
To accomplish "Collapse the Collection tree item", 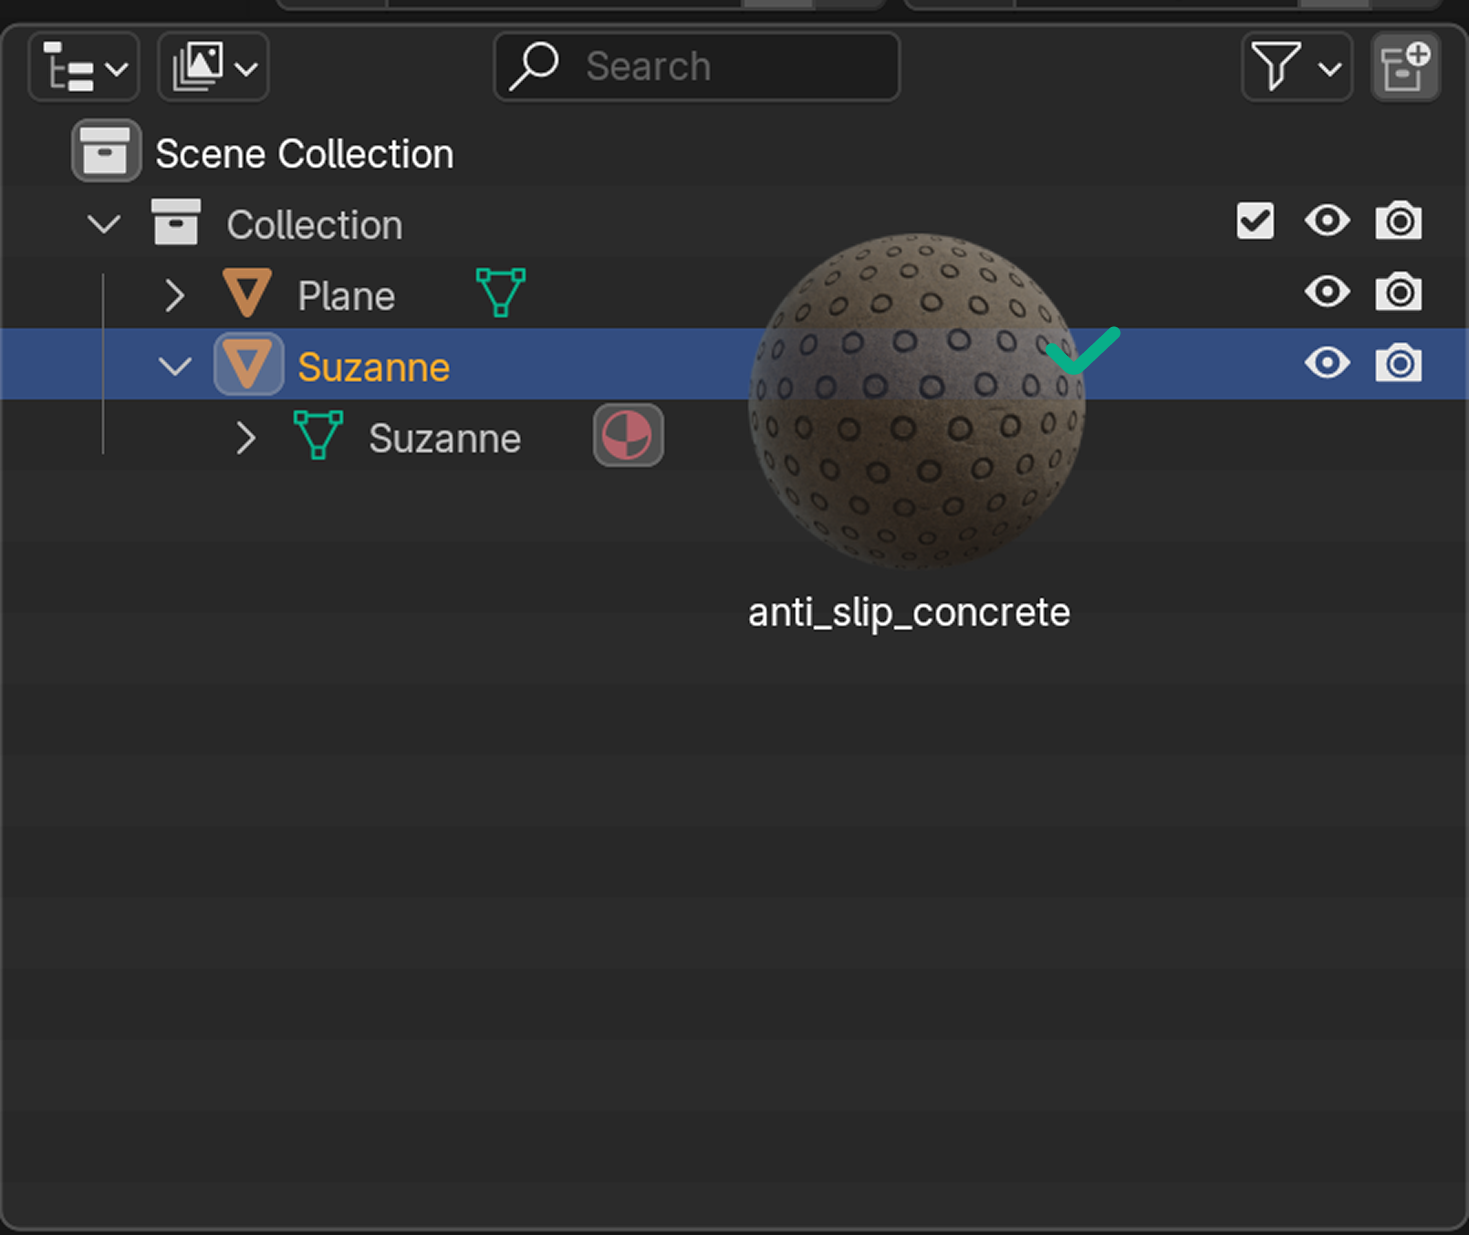I will (104, 224).
